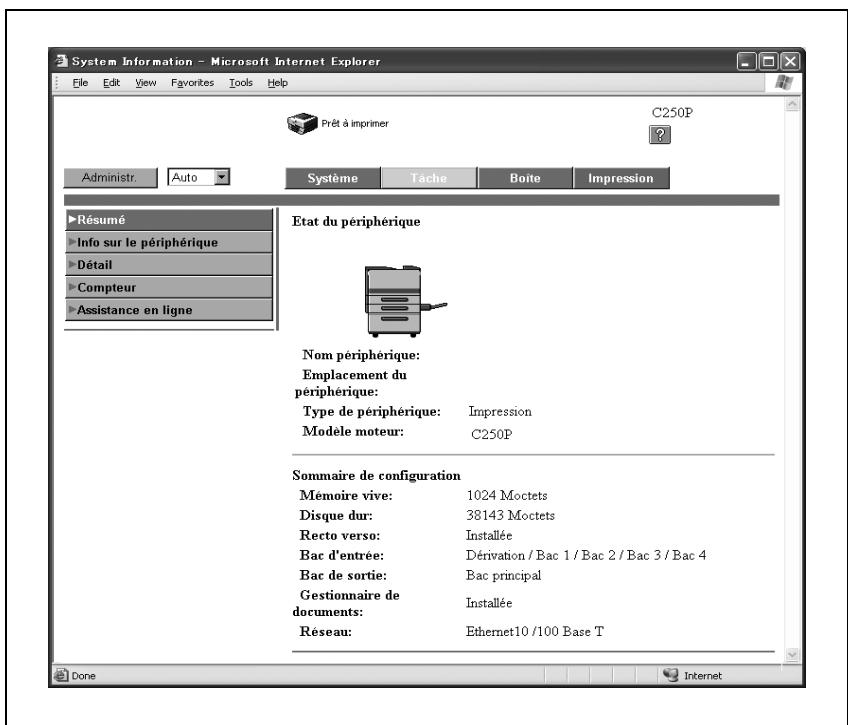This screenshot has width=848, height=725.
Task: Open the View menu
Action: (145, 83)
